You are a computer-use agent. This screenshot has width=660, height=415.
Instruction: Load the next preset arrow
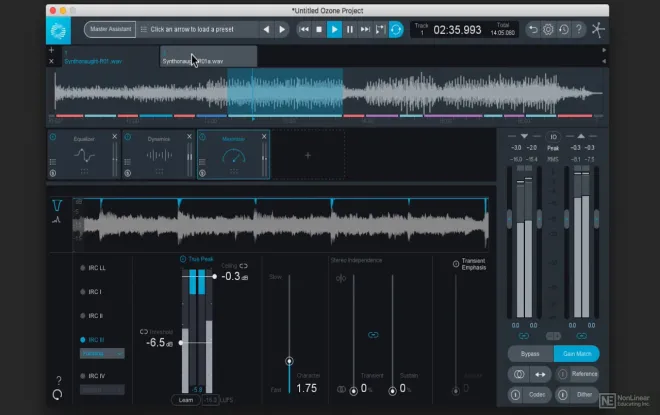(x=282, y=29)
